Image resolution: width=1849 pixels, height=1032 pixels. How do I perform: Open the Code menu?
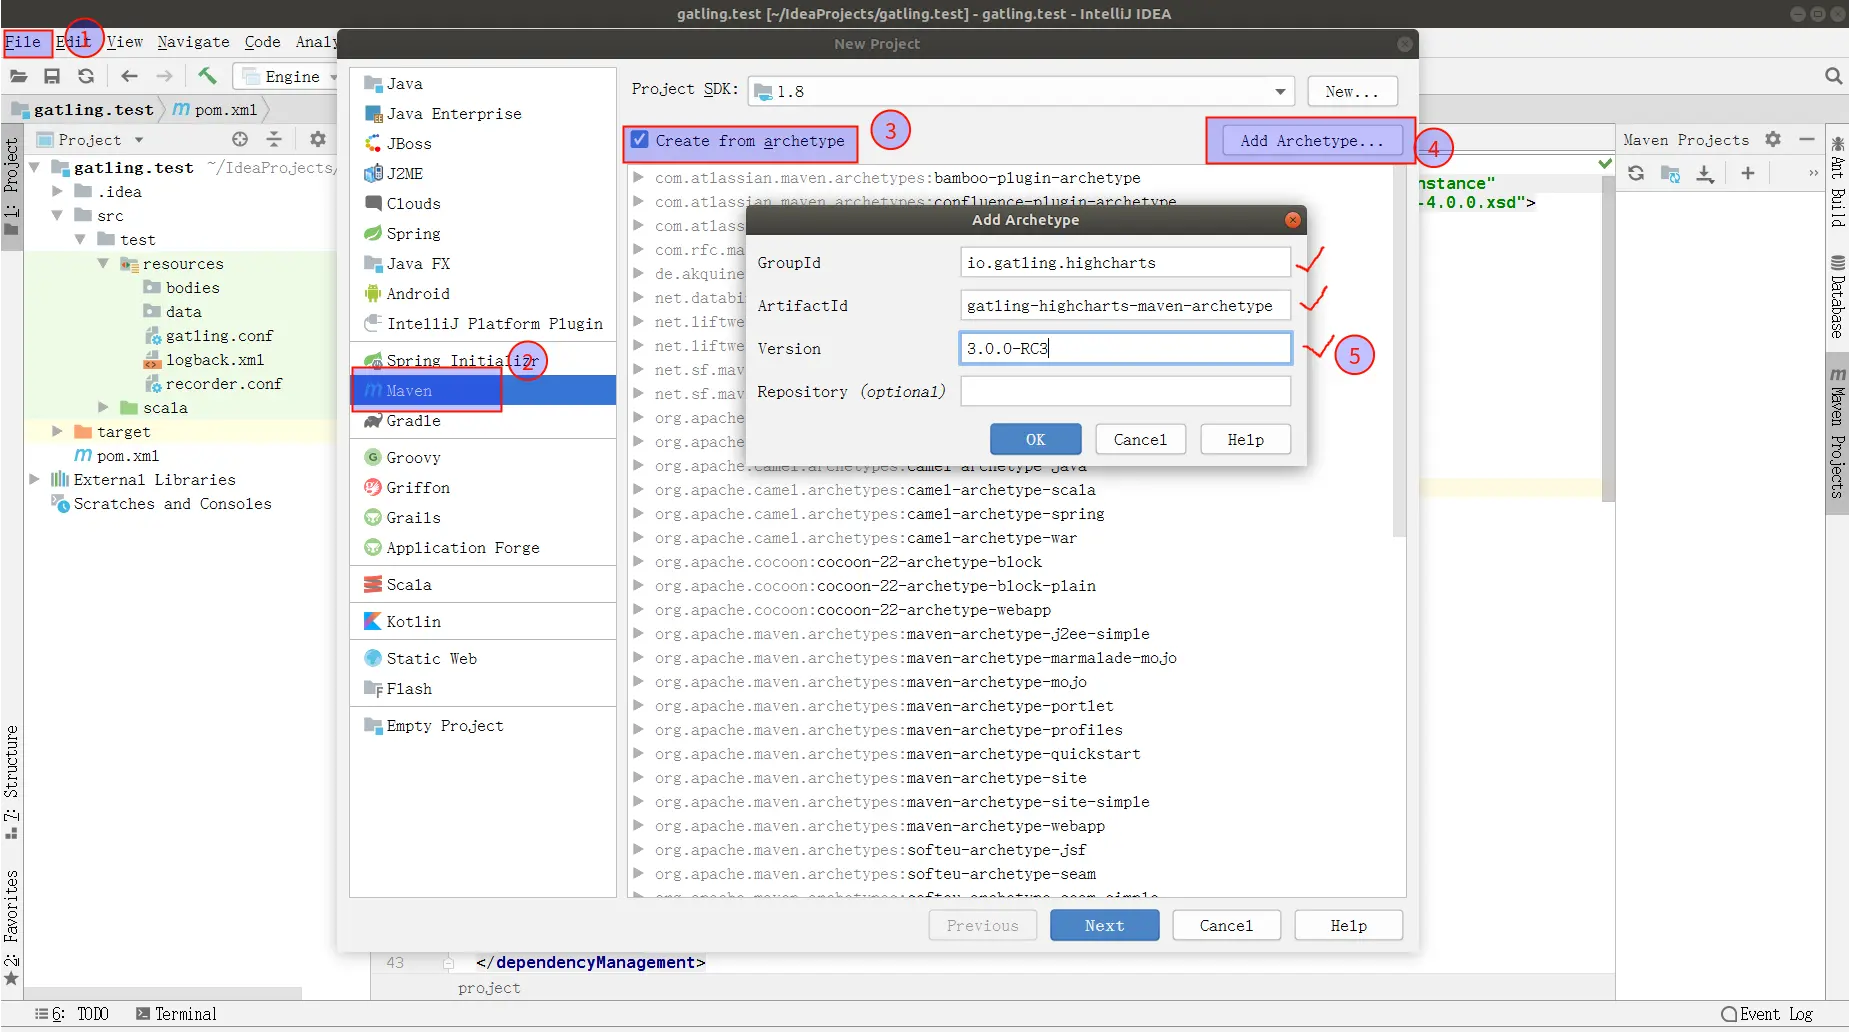tap(262, 42)
